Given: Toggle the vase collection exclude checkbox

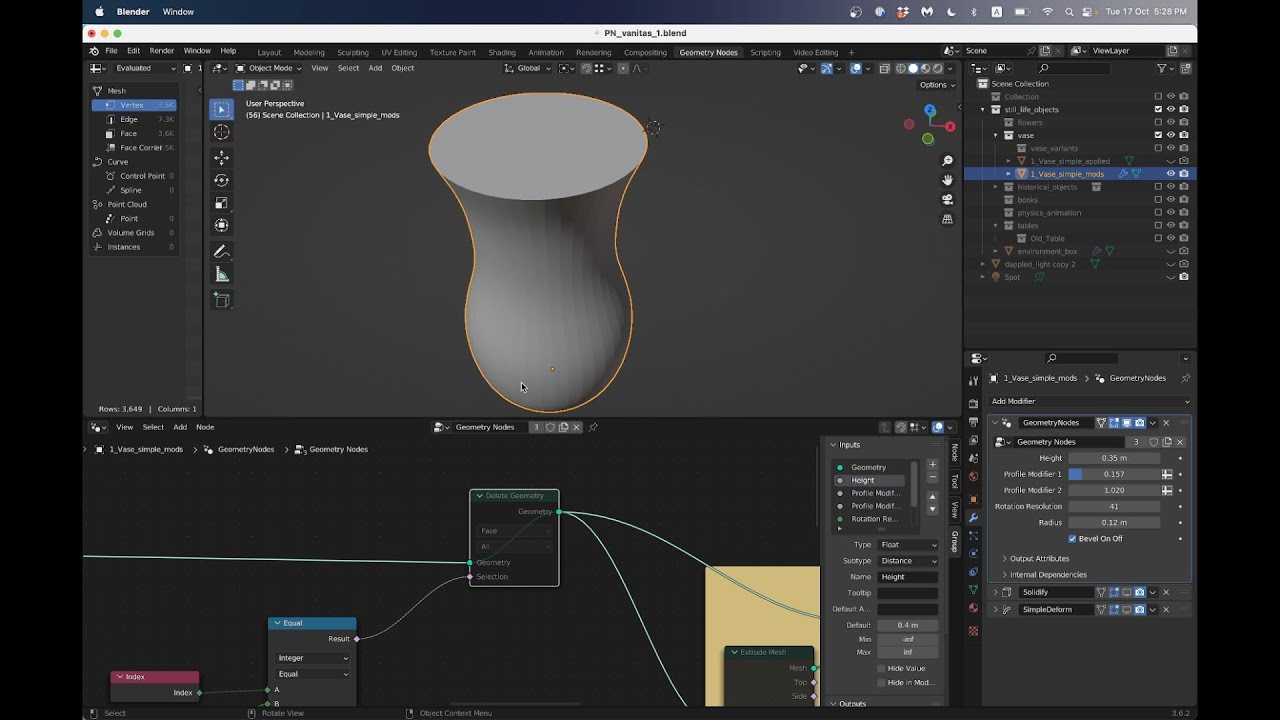Looking at the screenshot, I should pos(1158,135).
